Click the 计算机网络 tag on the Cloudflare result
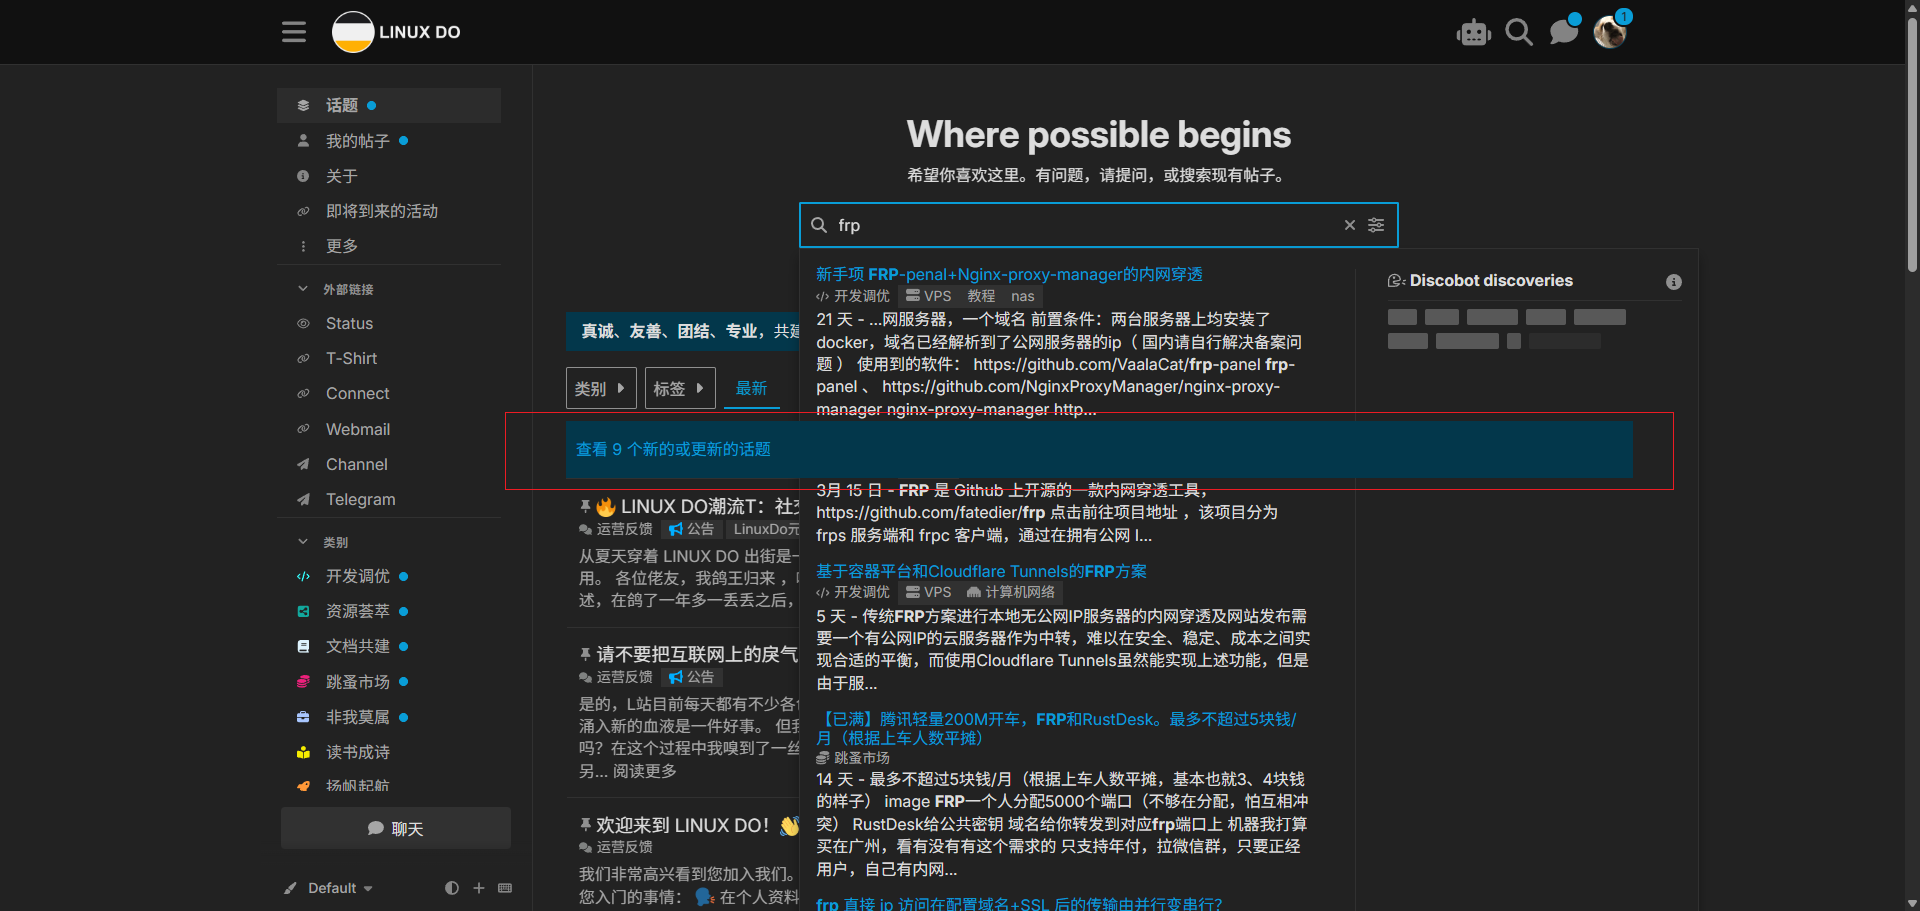This screenshot has width=1920, height=911. 1011,592
